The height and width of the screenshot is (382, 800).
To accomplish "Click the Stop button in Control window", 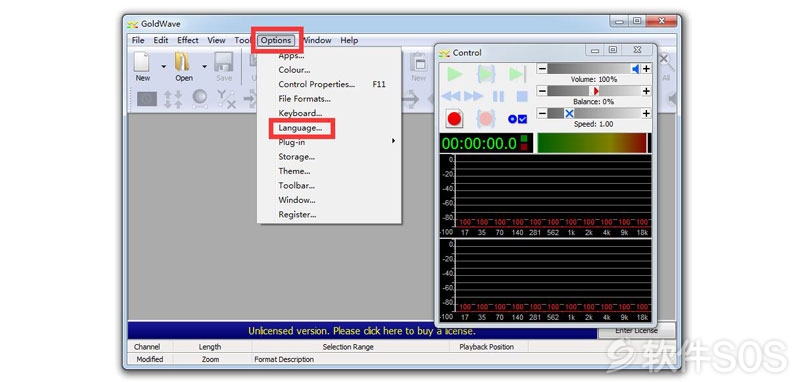I will (x=521, y=96).
